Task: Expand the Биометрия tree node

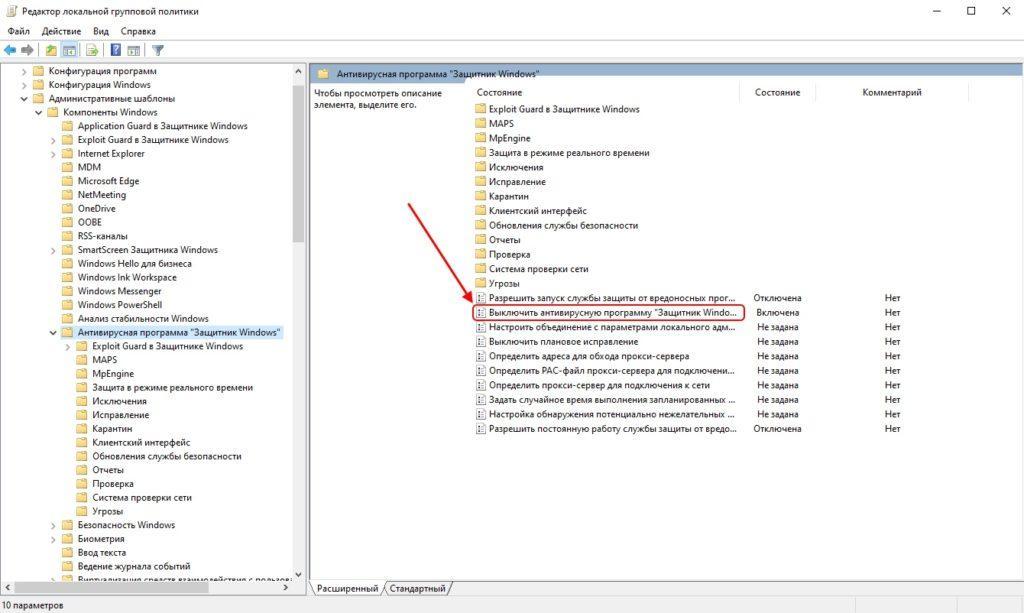Action: click(x=53, y=539)
